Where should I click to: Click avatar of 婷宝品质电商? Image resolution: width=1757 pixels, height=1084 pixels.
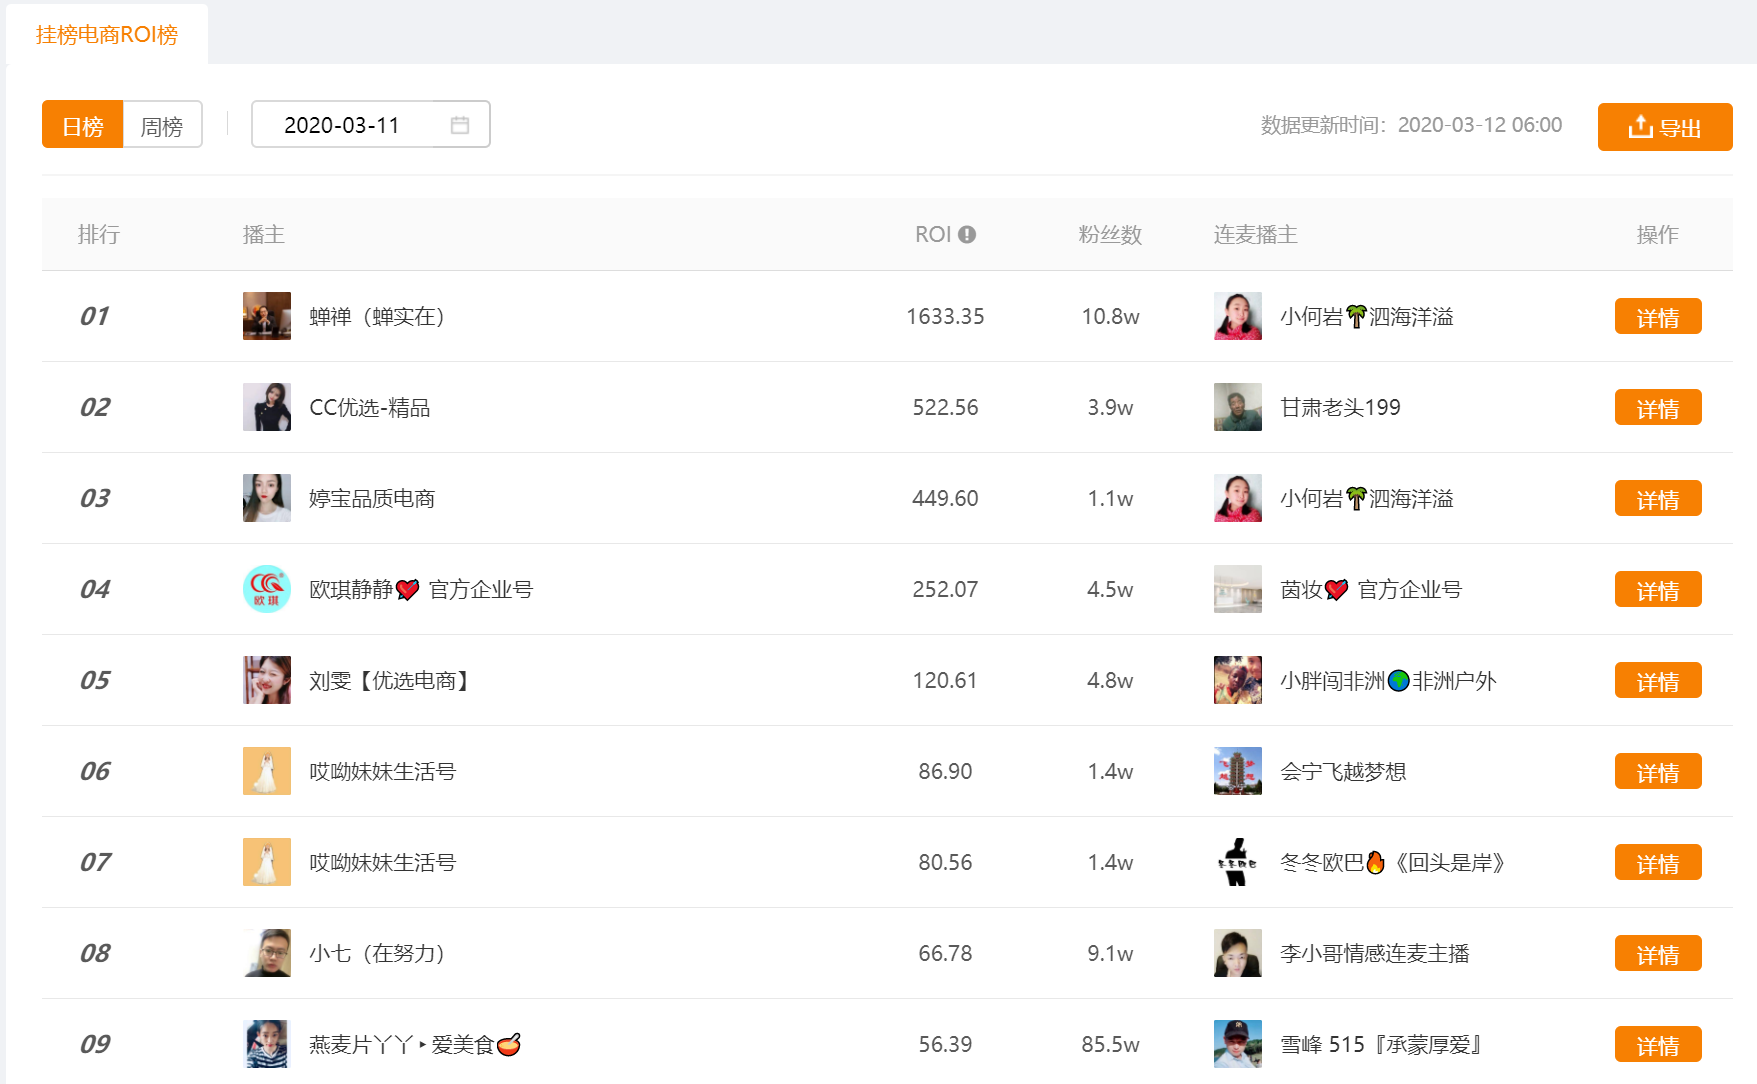(267, 498)
